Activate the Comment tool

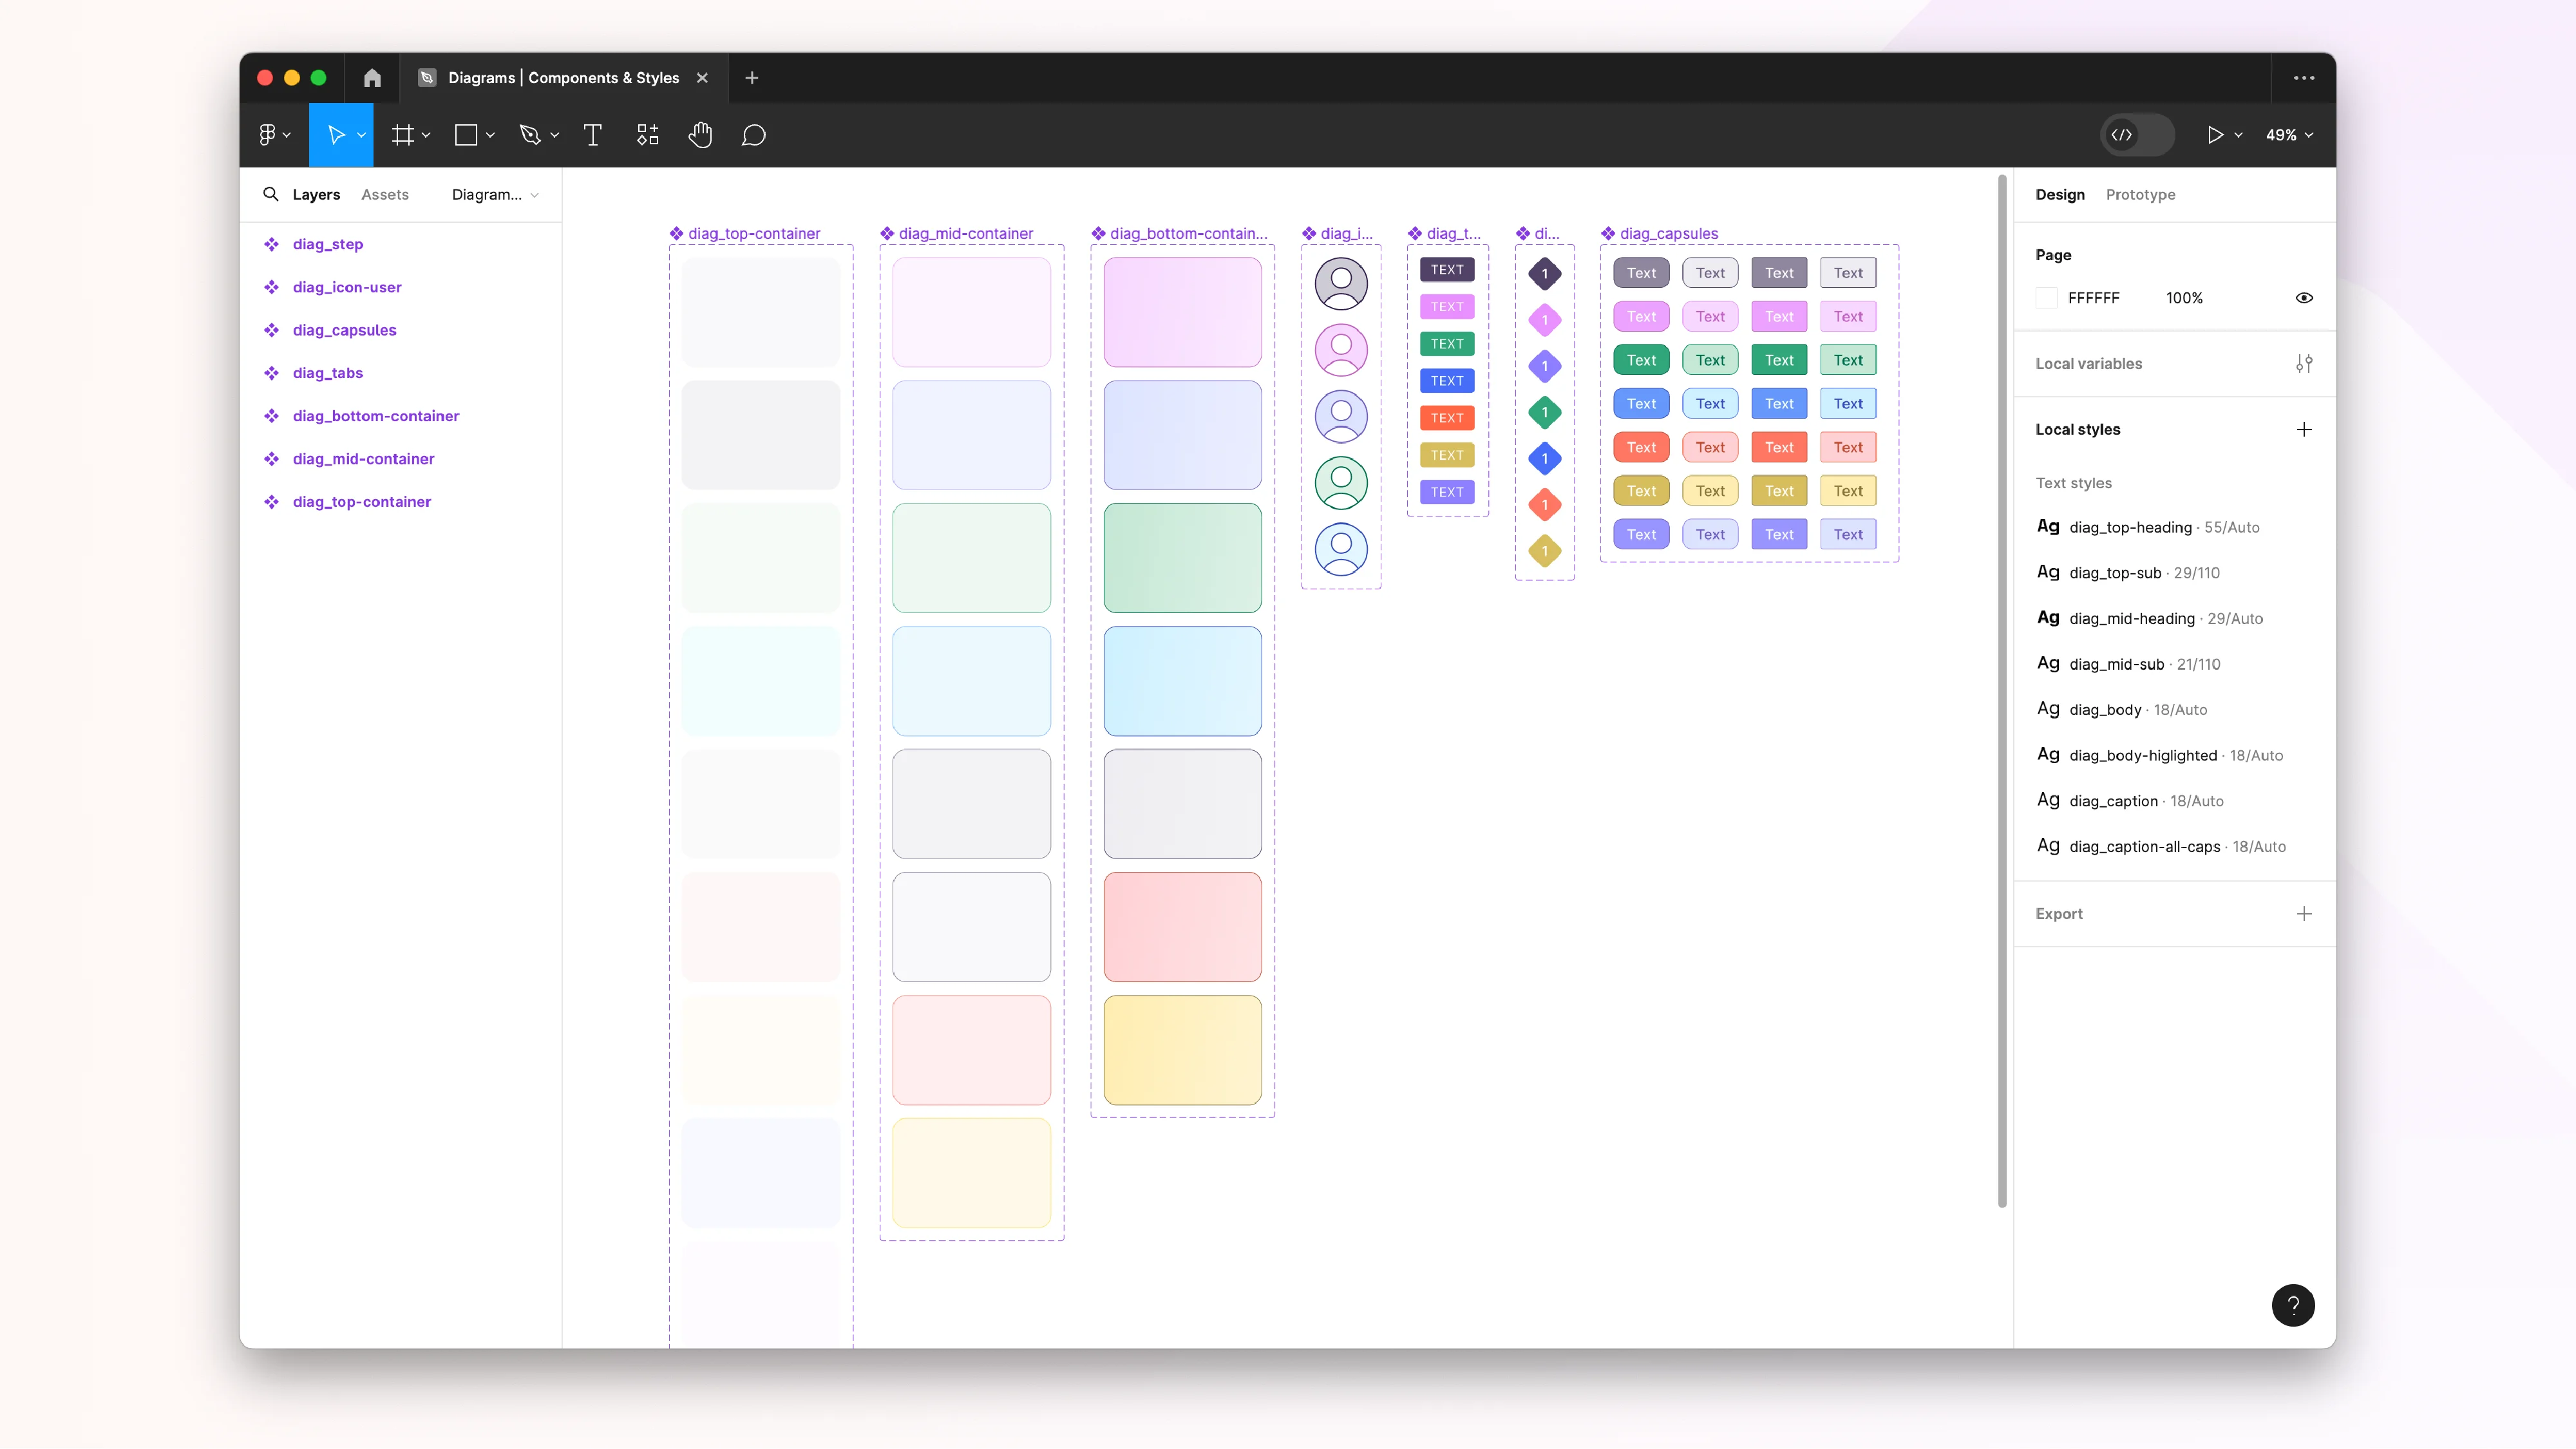[x=753, y=135]
